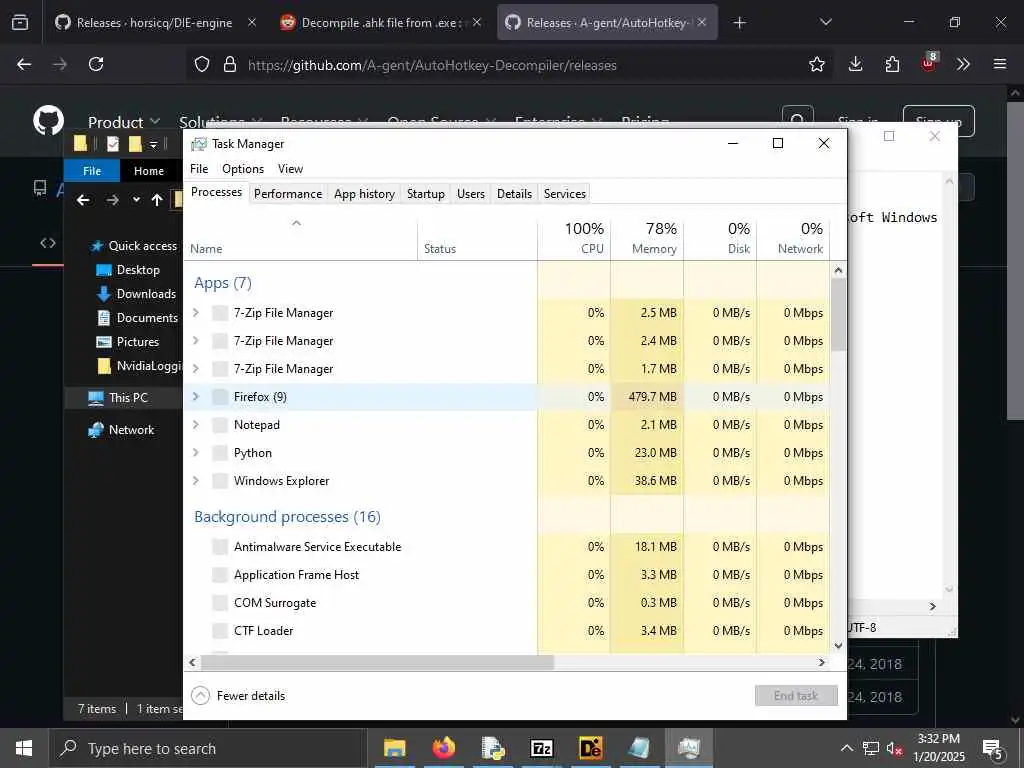Click the red uBlock extension icon
This screenshot has height=768, width=1024.
(929, 63)
